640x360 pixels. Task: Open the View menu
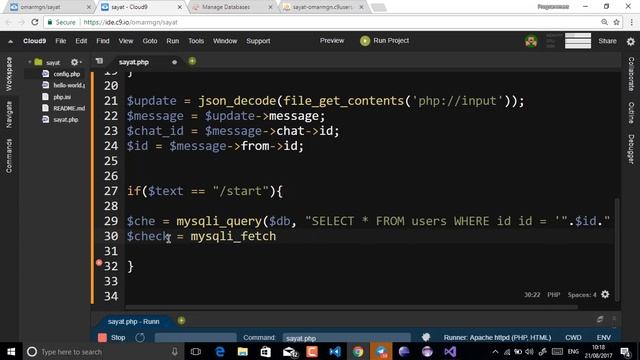tap(126, 41)
